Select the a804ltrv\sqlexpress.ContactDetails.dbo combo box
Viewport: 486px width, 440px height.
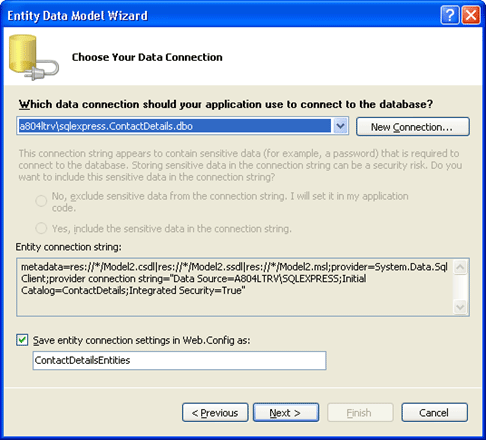click(x=182, y=126)
